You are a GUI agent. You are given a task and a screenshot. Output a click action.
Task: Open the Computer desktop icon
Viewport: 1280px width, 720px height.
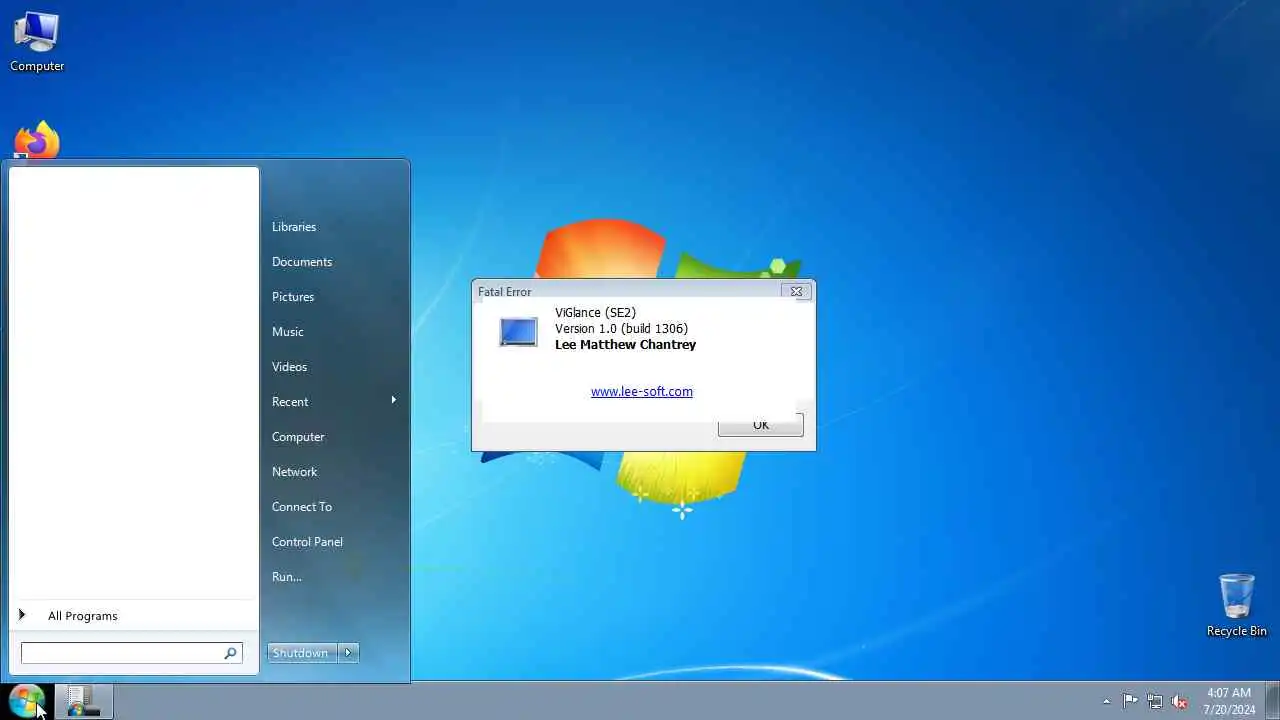[x=37, y=41]
